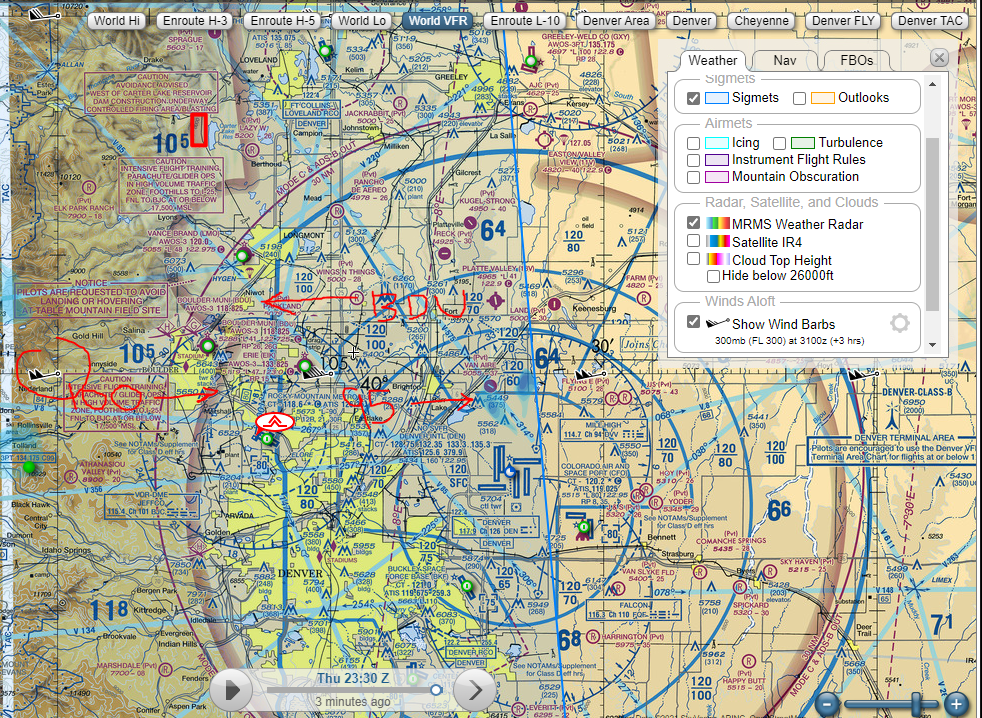
Task: Uncheck the Sigmets checkbox
Action: 693,98
